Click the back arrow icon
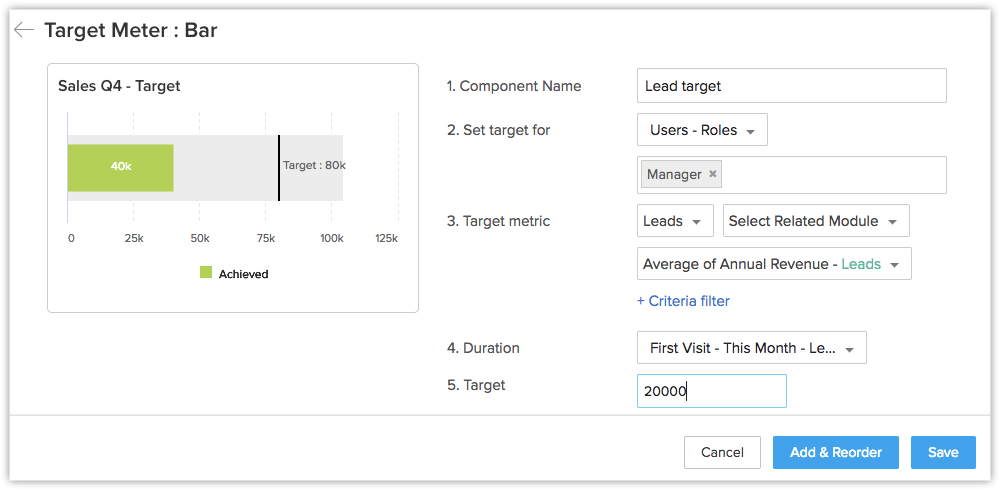The height and width of the screenshot is (490, 1000). [23, 30]
